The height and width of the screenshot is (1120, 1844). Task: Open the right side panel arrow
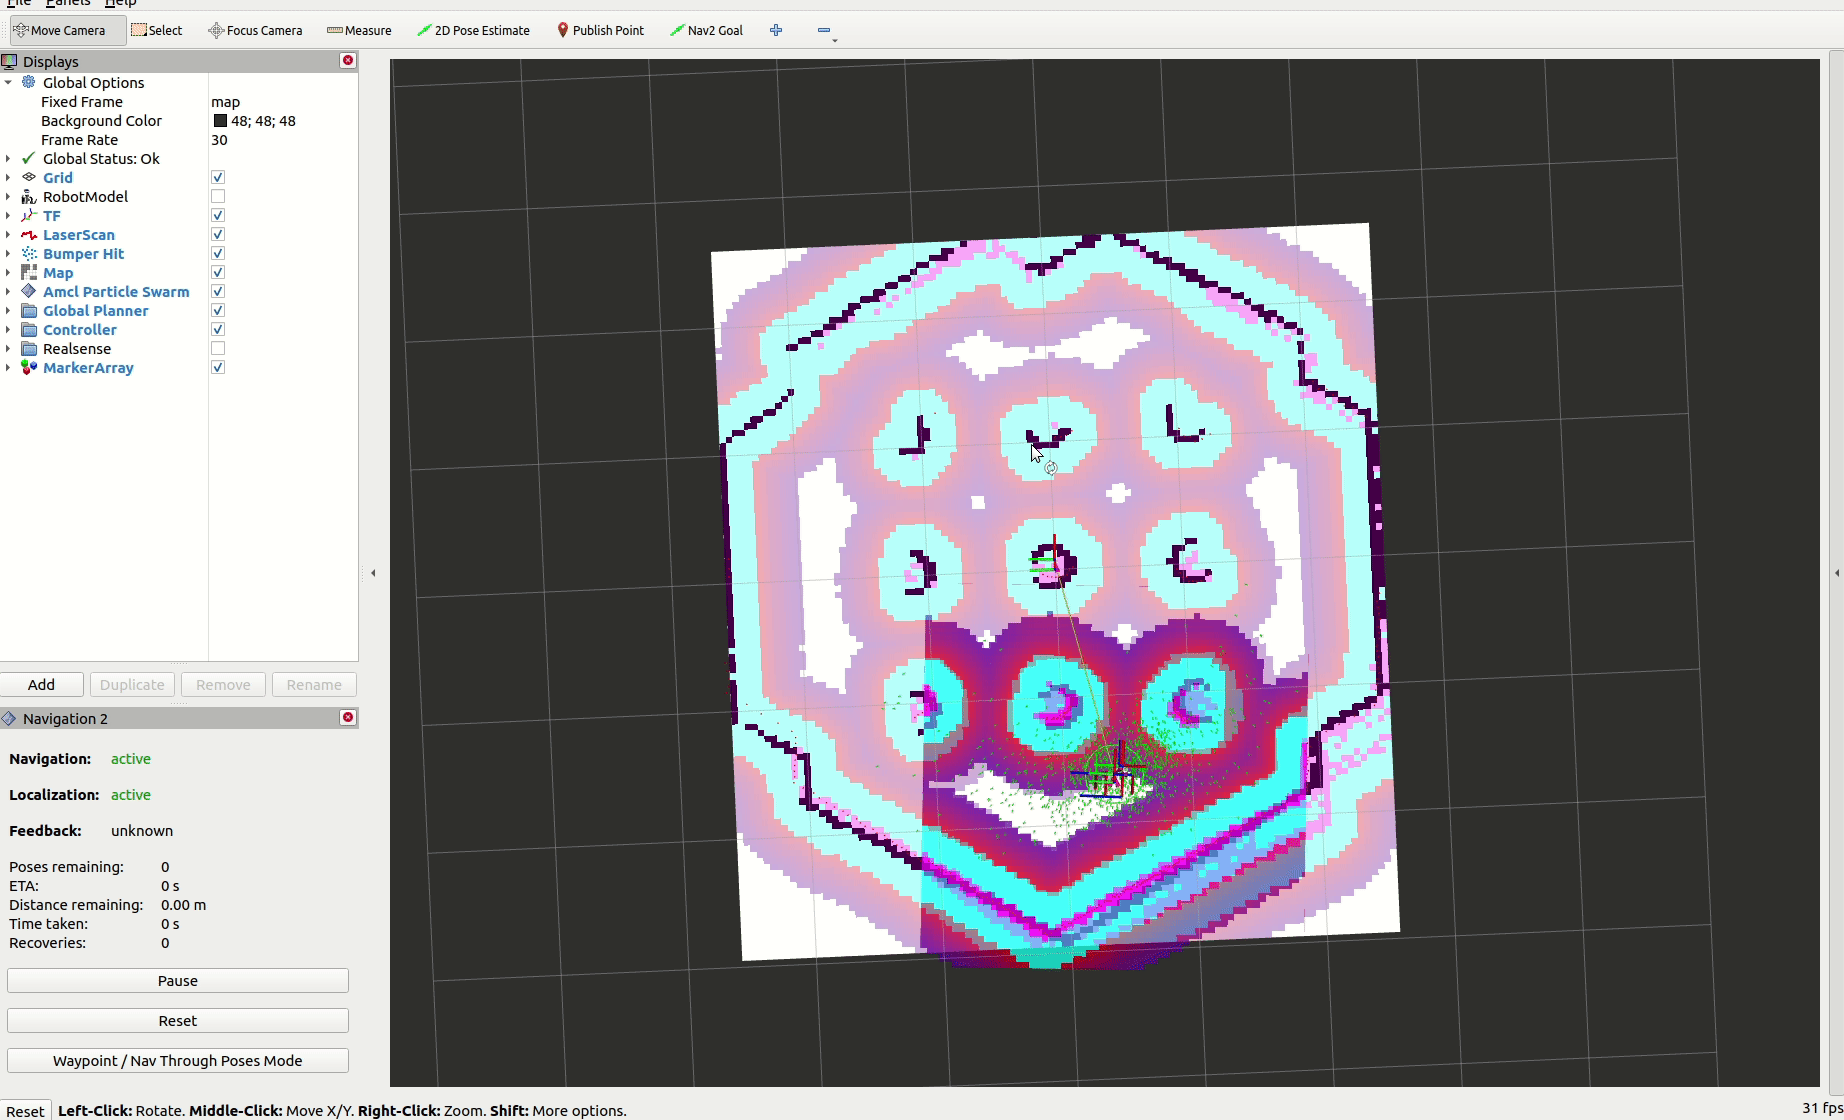click(x=1836, y=573)
